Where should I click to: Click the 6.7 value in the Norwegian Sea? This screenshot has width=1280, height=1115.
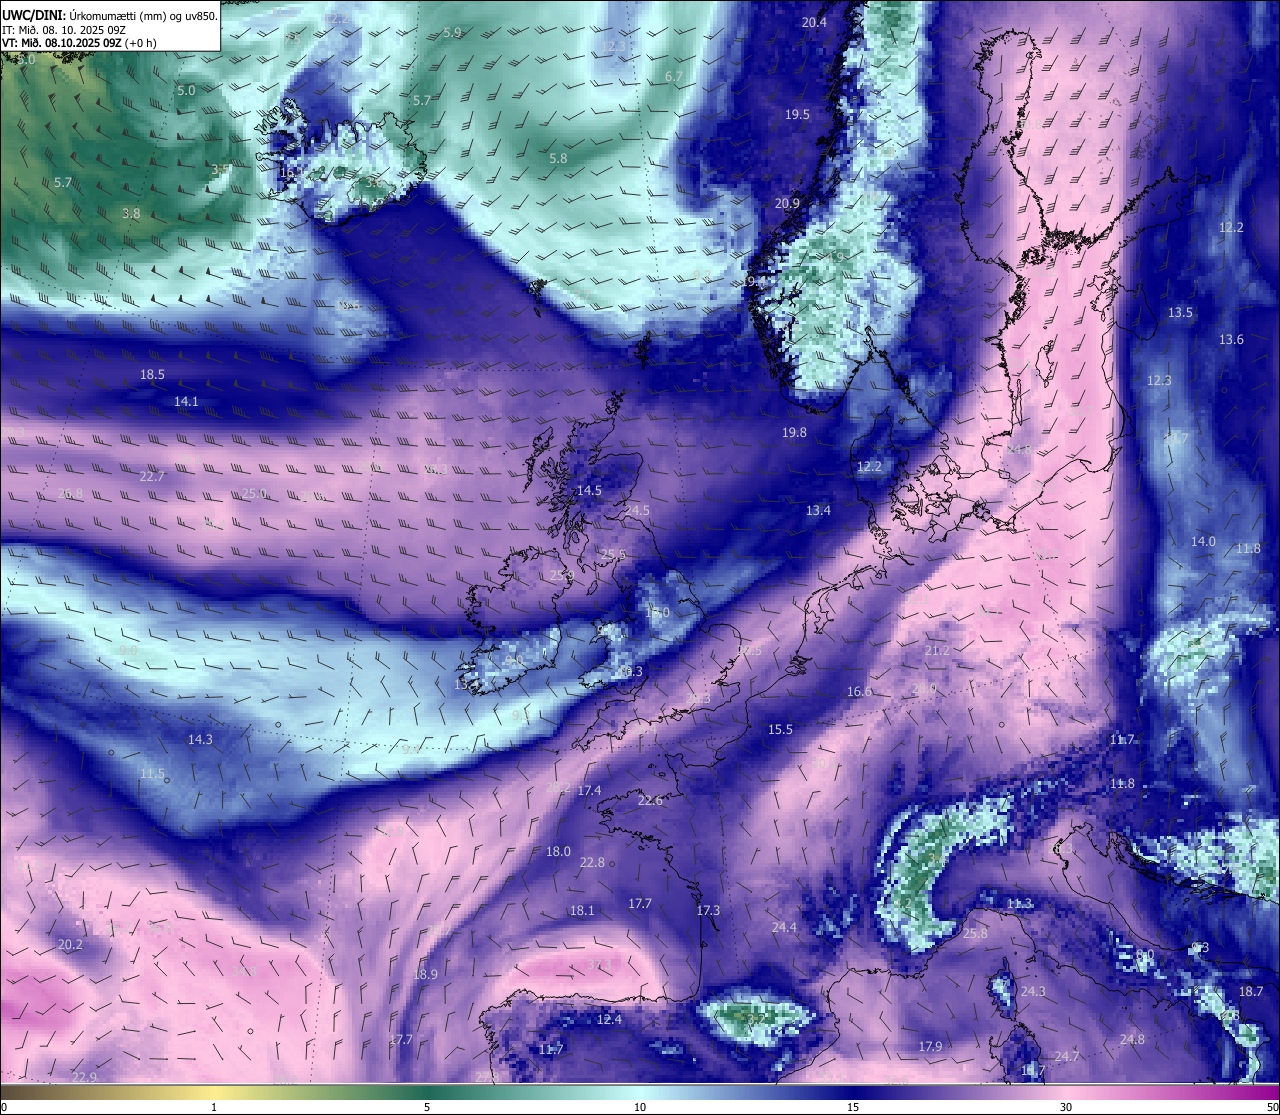(673, 76)
